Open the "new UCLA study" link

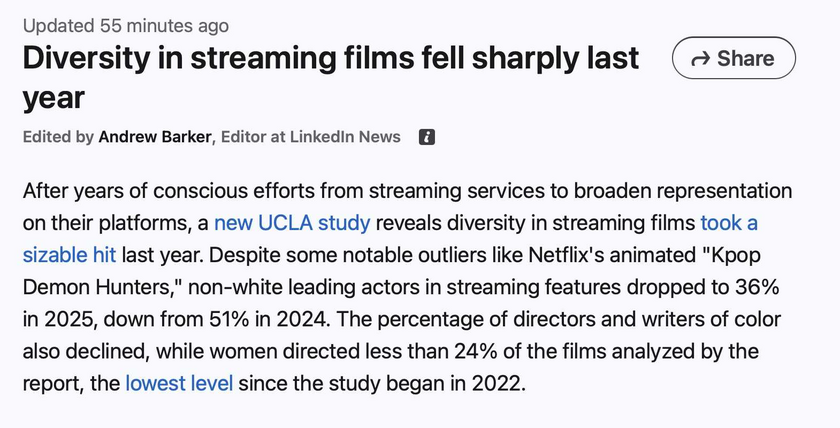(x=292, y=223)
